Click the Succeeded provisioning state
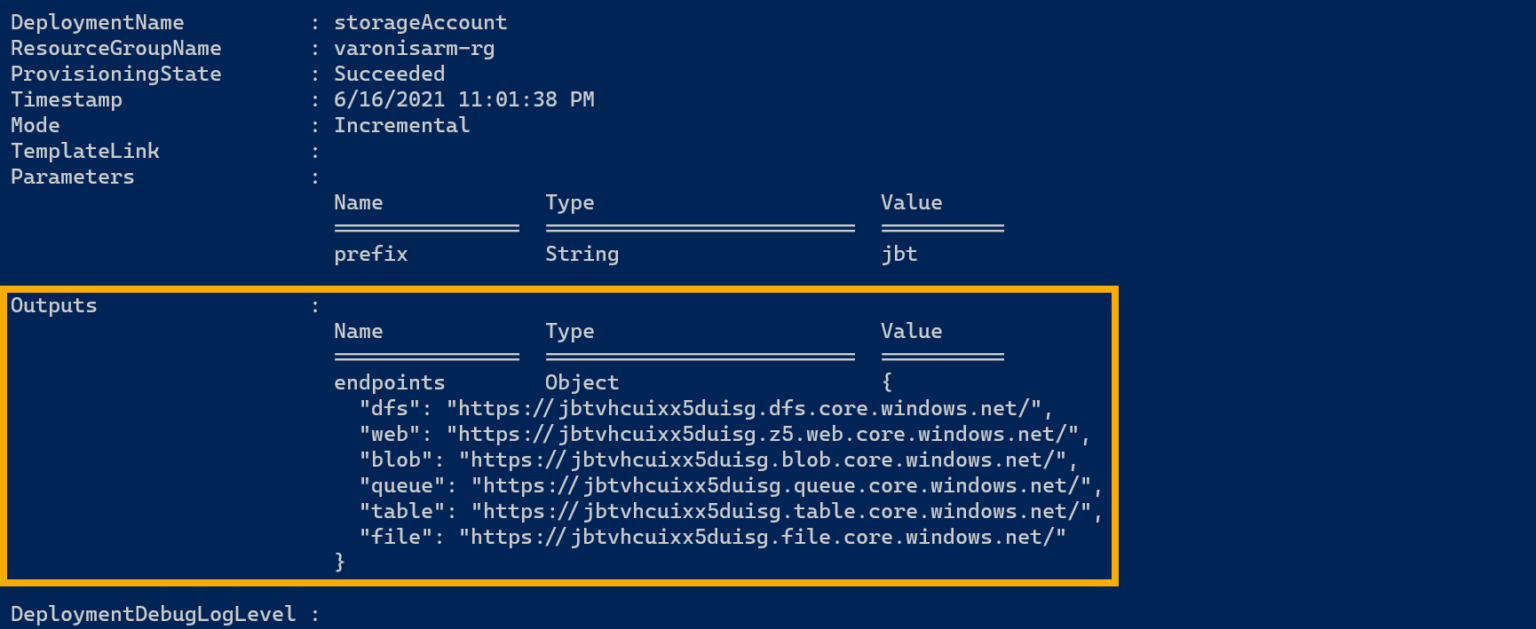Screen dimensions: 1536x629 389,73
